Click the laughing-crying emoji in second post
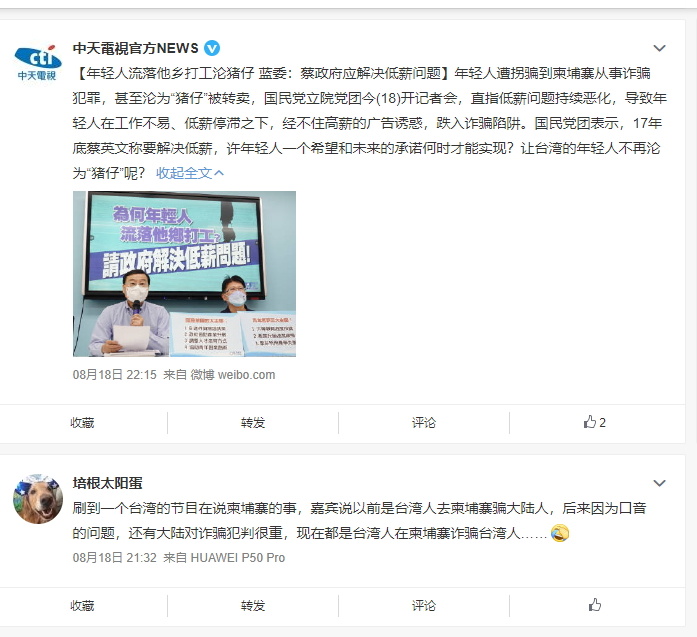This screenshot has width=697, height=637. tap(560, 533)
